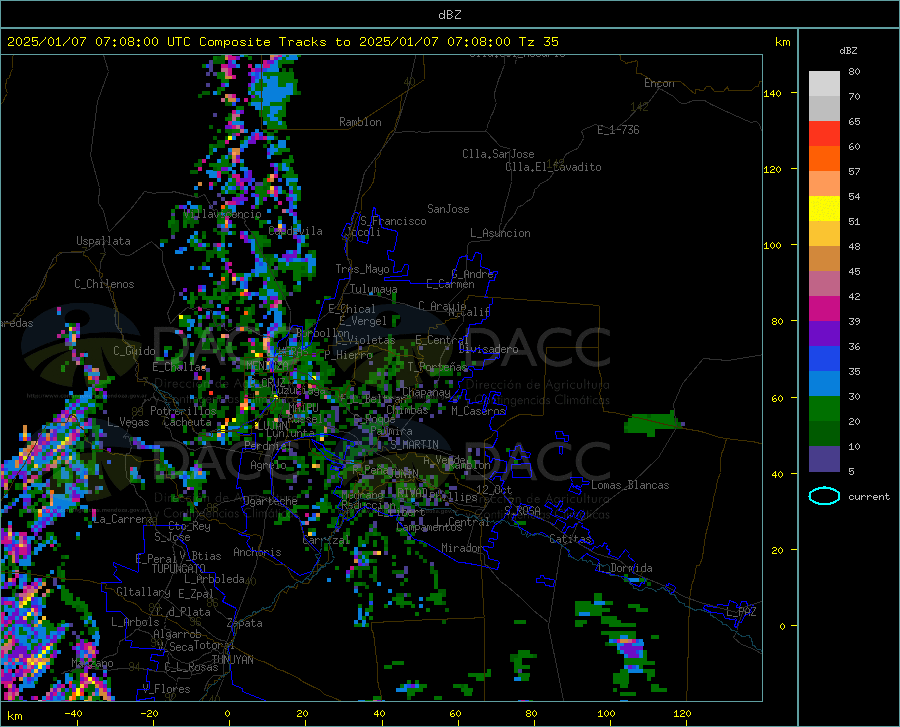Viewport: 900px width, 727px height.
Task: Click the light blue 35 dBZ legend swatch
Action: pos(824,383)
